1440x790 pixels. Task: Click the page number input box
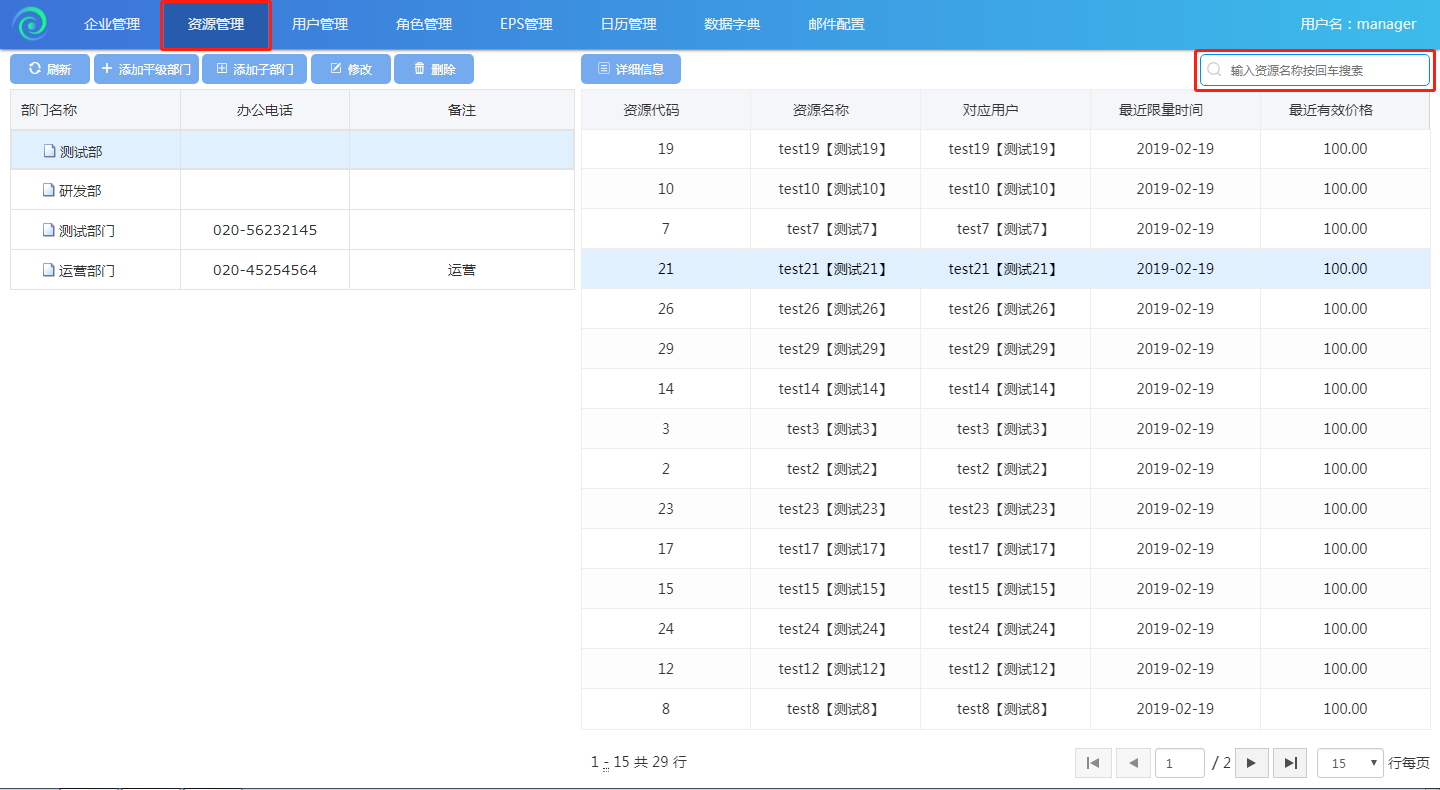[x=1179, y=763]
